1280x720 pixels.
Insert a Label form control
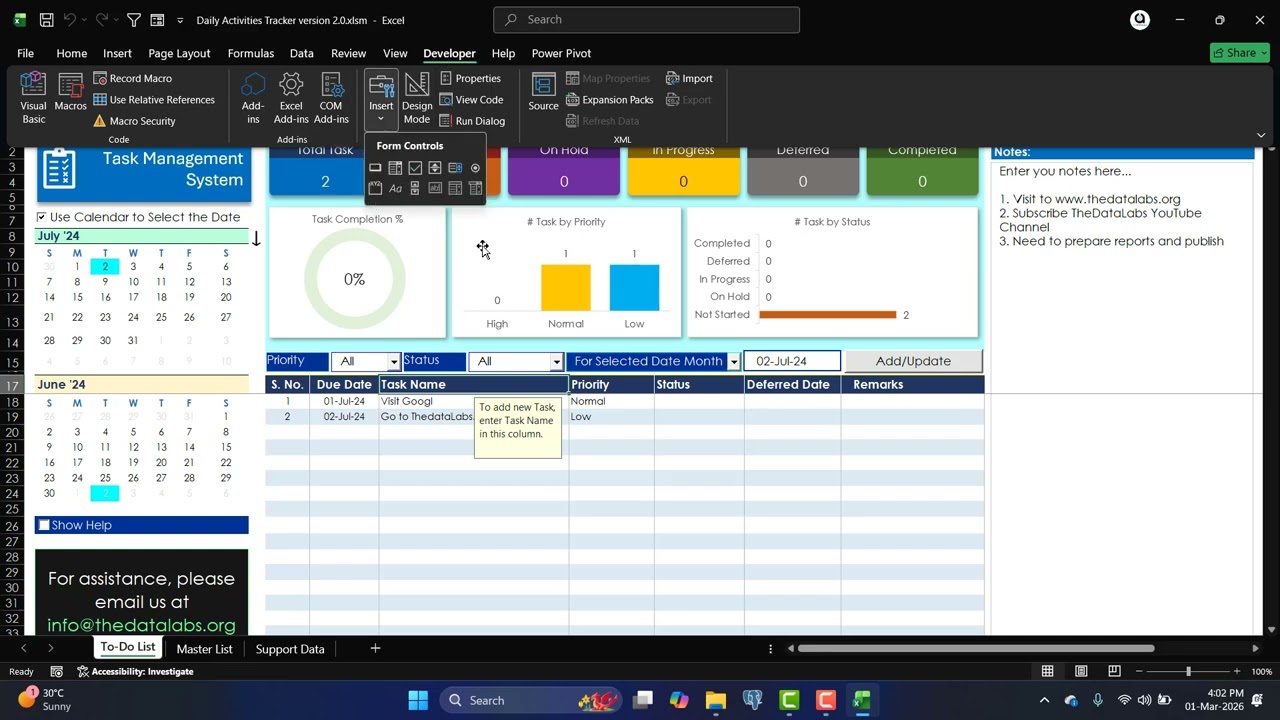395,188
